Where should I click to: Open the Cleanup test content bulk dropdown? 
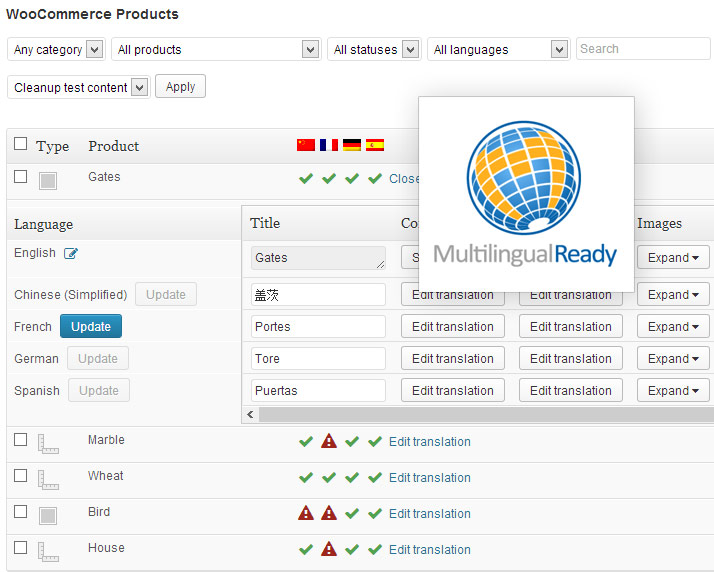(78, 87)
